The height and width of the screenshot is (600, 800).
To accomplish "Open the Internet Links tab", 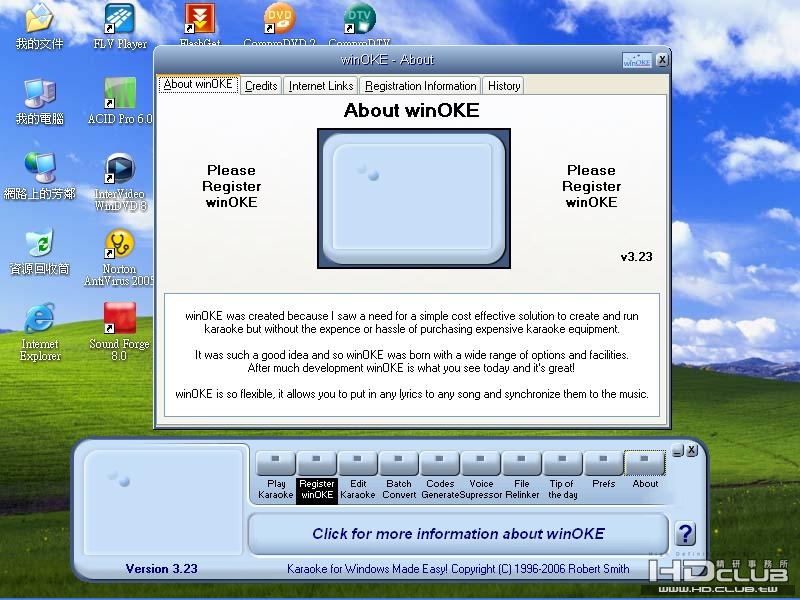I will [x=321, y=86].
